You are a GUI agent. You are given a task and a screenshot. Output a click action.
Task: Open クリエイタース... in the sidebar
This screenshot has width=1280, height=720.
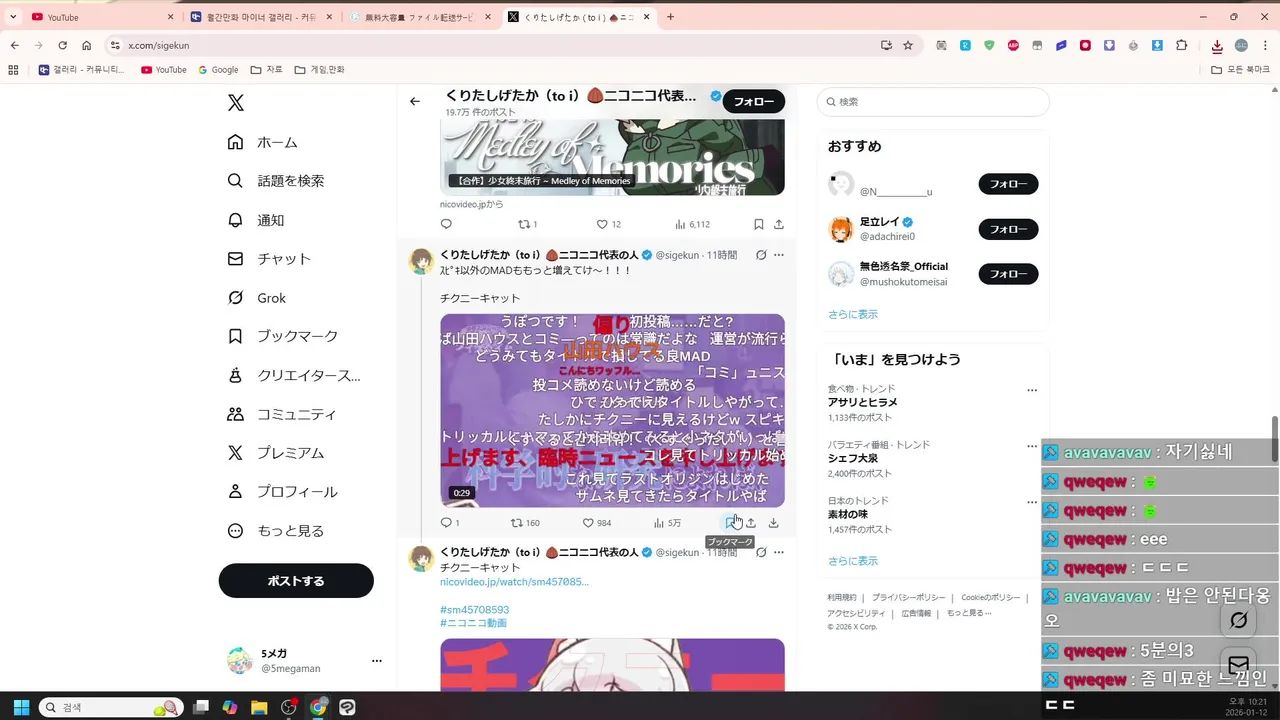tap(294, 375)
